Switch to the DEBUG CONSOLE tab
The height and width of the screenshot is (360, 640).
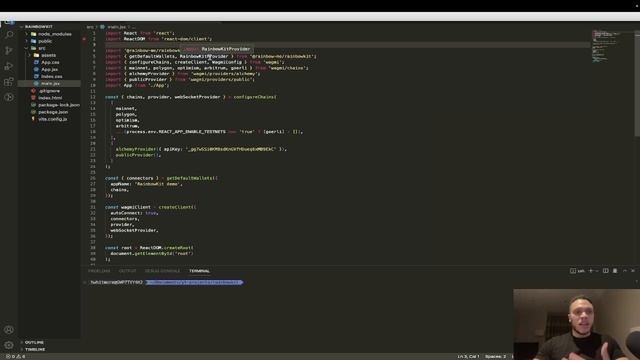tap(162, 271)
